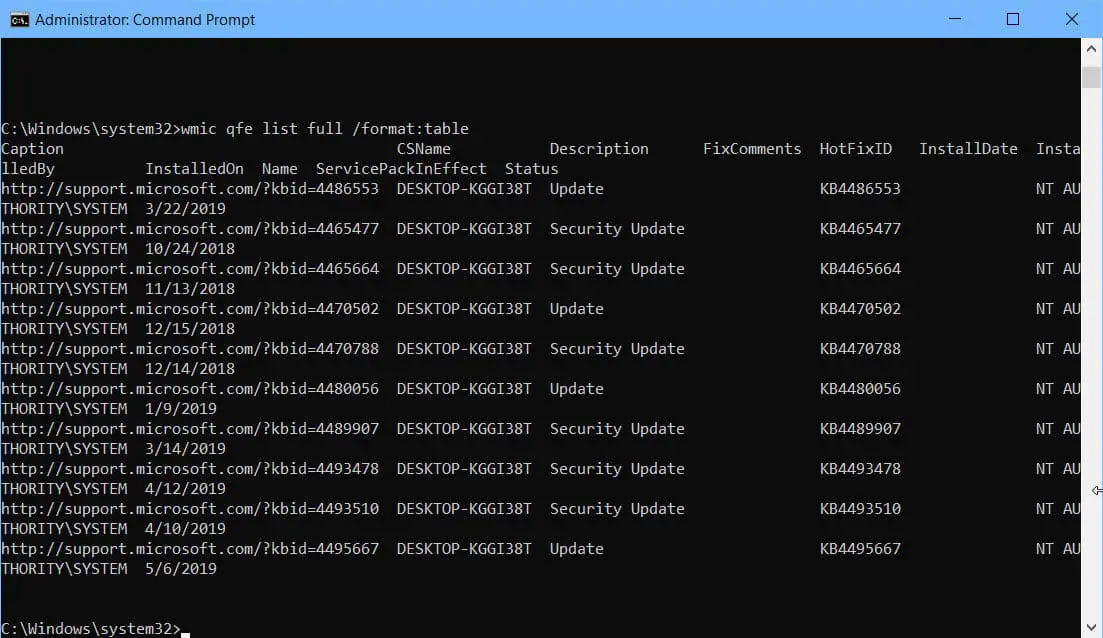Open the support link for kbid 4489907
This screenshot has height=638, width=1103.
(190, 428)
